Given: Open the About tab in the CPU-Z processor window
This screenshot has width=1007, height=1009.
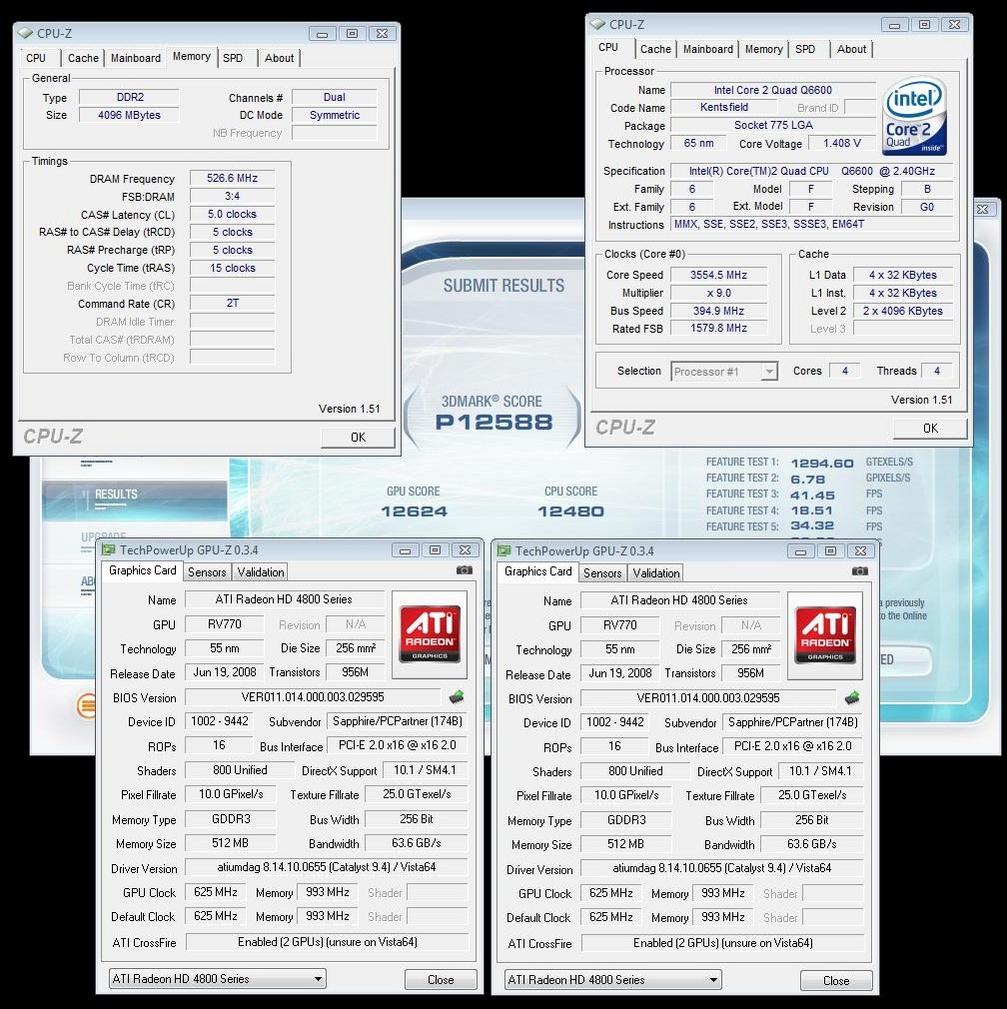Looking at the screenshot, I should [851, 49].
